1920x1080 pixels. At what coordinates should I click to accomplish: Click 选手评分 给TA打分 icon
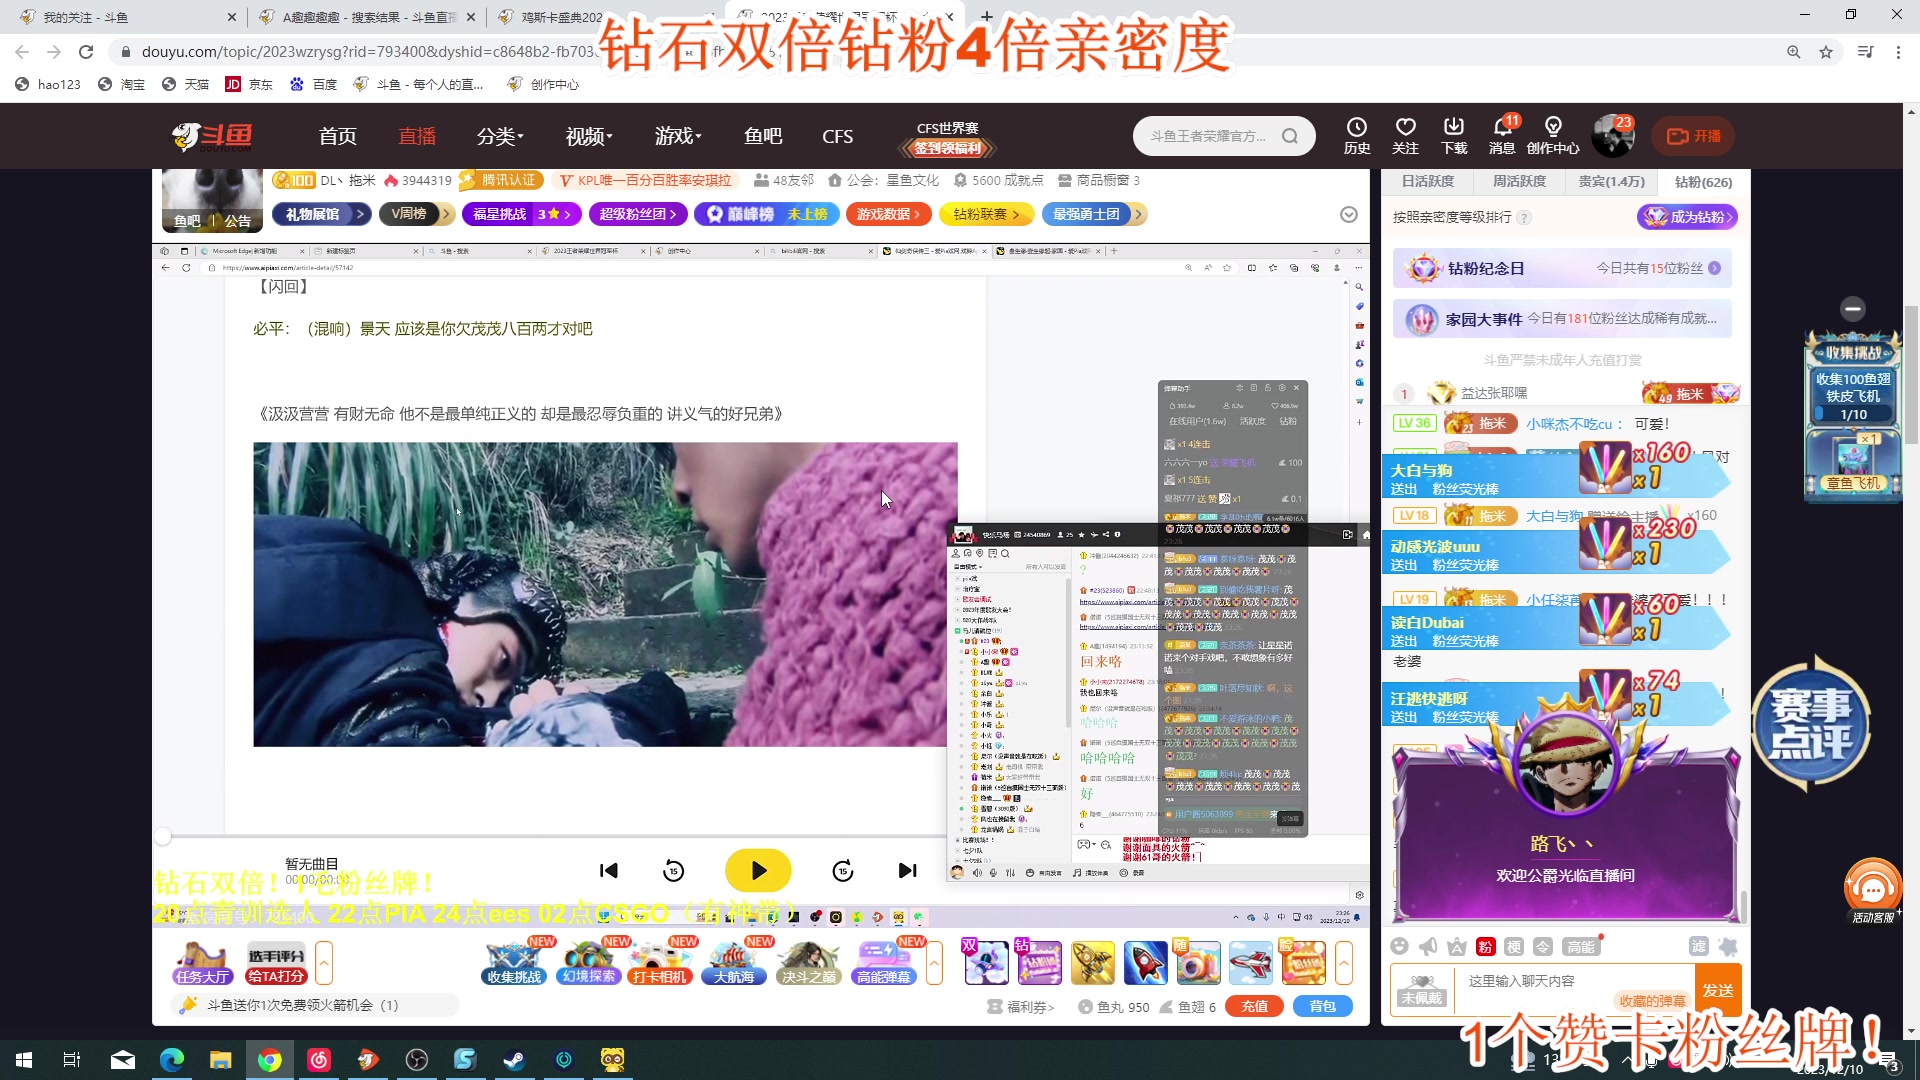click(x=276, y=963)
